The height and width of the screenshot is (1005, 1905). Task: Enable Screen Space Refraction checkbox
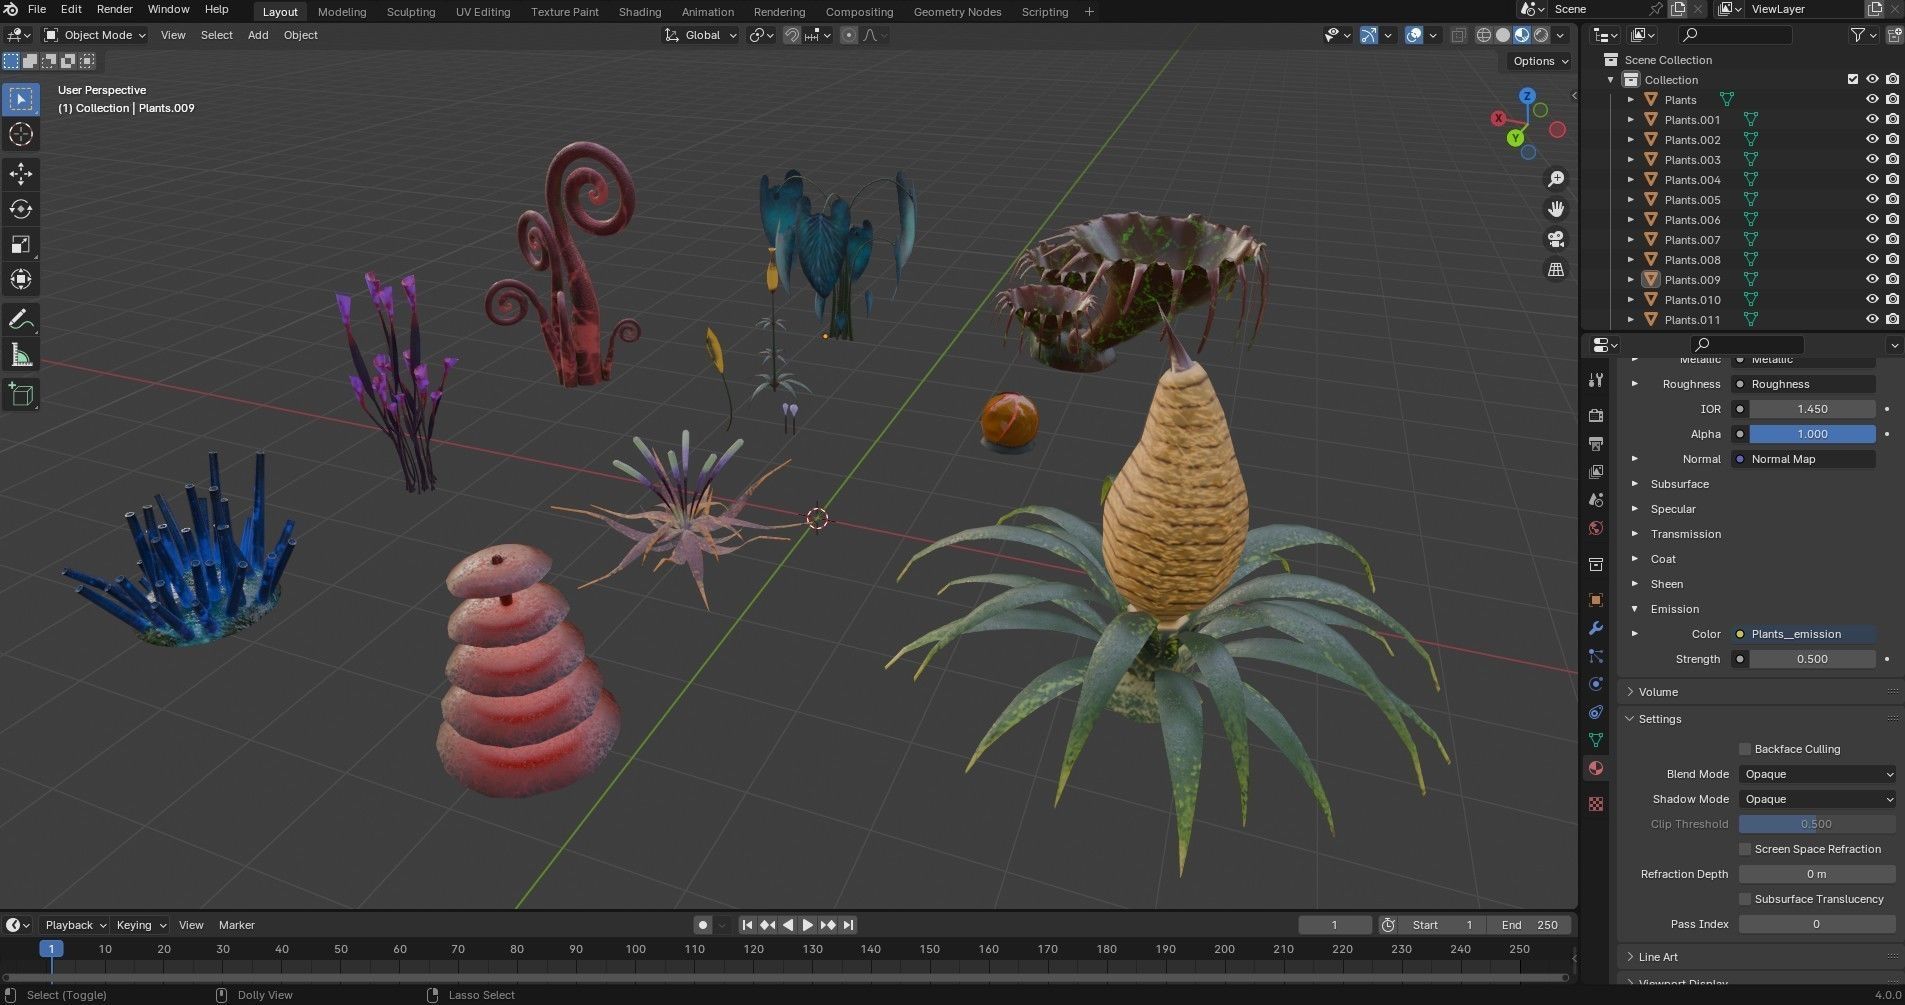click(1745, 849)
